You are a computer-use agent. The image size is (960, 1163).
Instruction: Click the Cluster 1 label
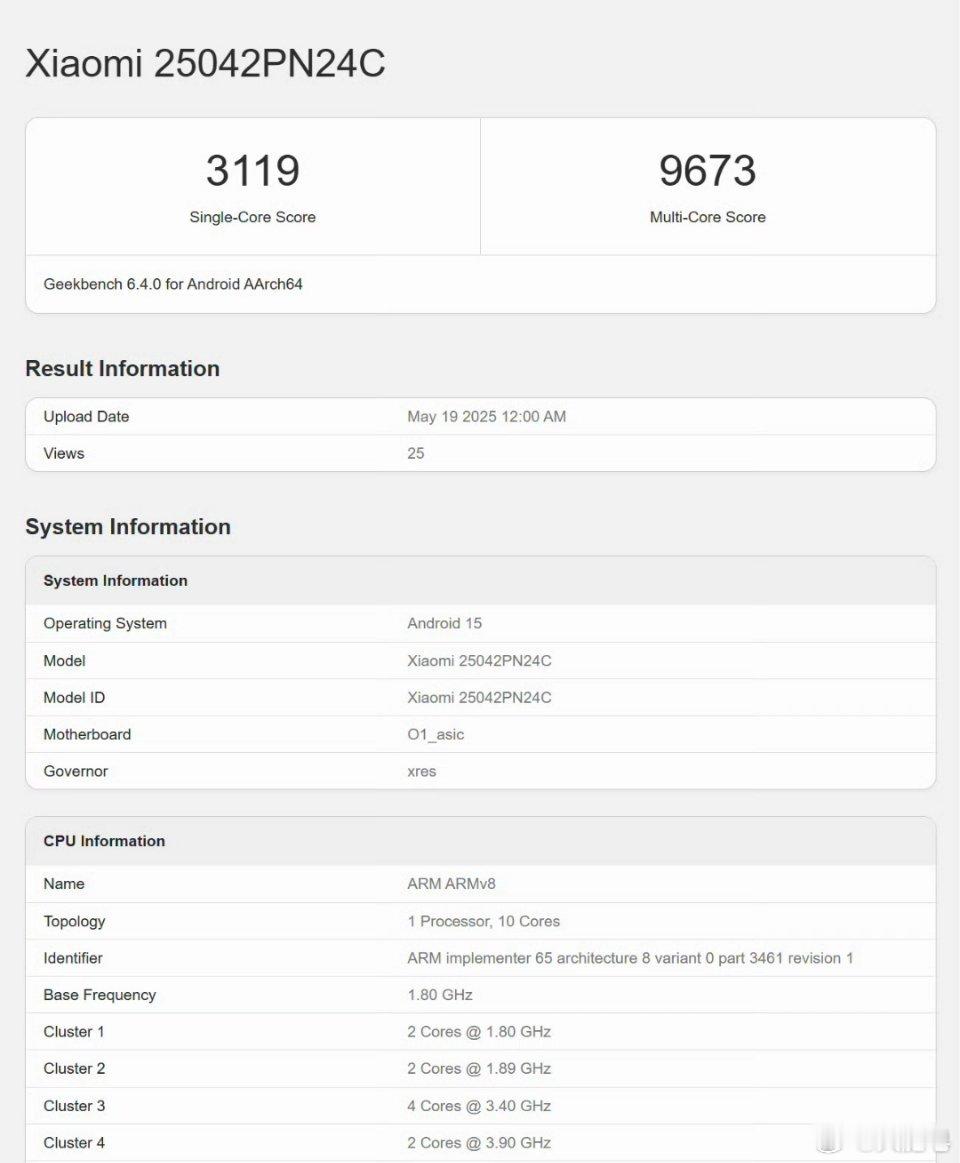74,1032
